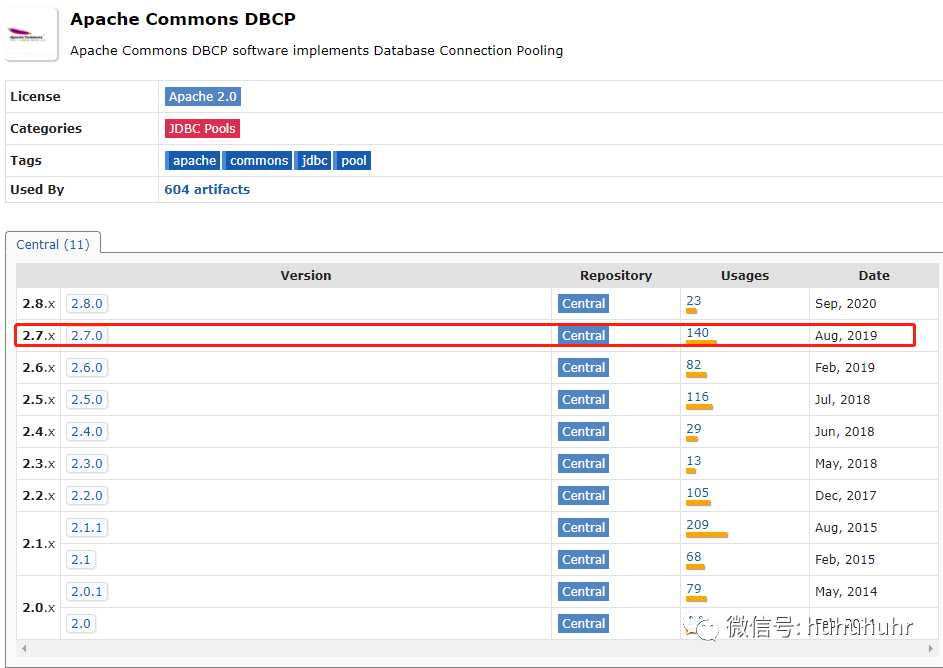Open the 68 usages link
The width and height of the screenshot is (943, 668).
[x=693, y=557]
